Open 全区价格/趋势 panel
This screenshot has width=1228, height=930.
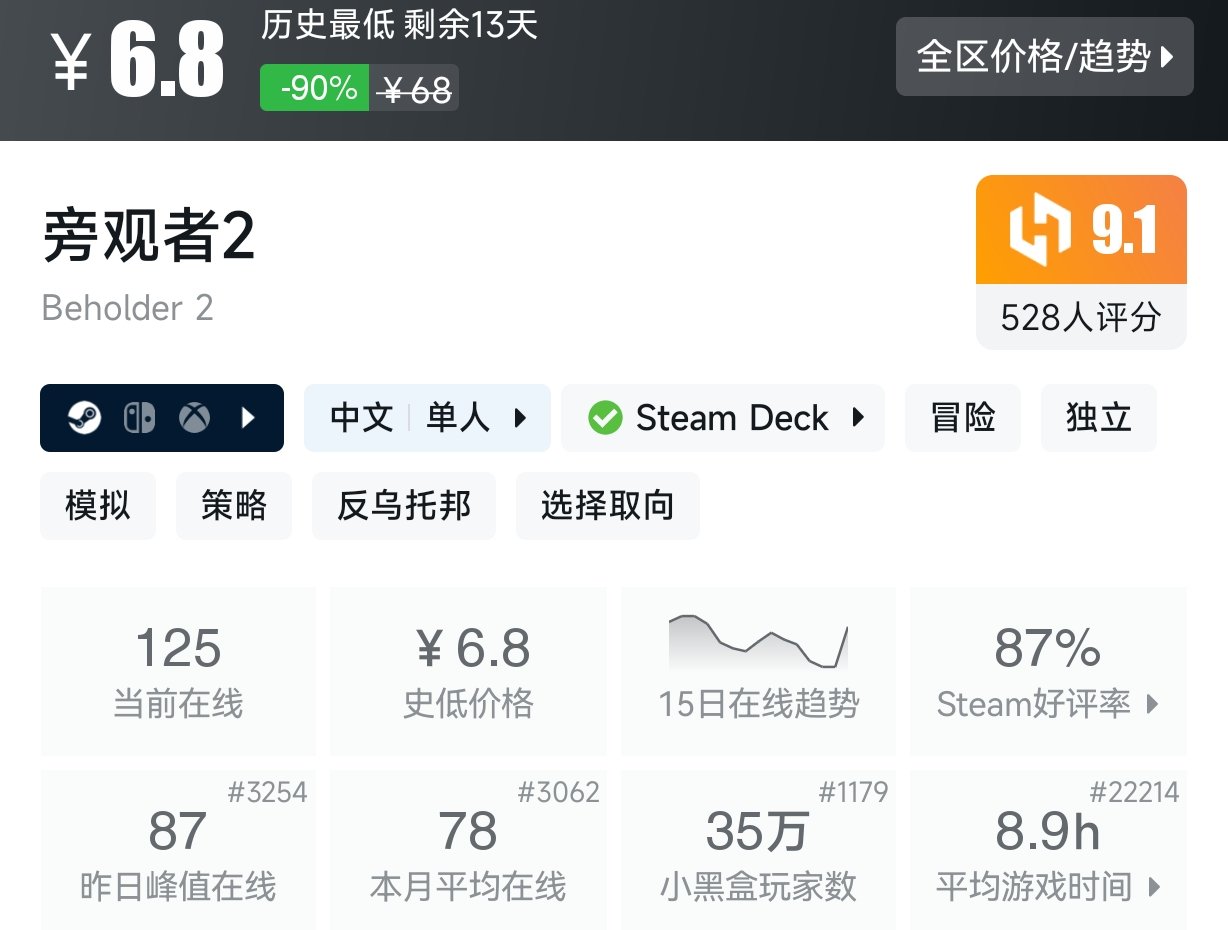(x=1044, y=58)
